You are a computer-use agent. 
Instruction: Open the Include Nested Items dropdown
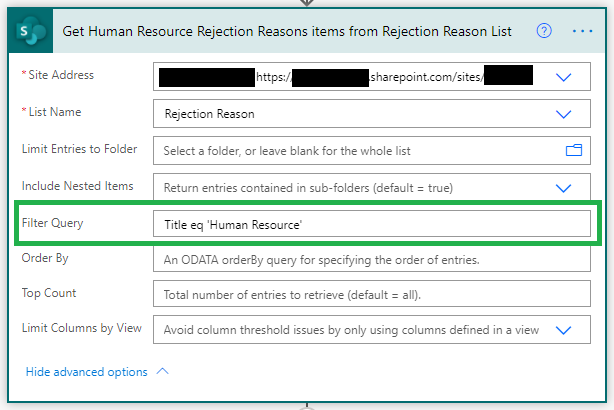click(563, 188)
